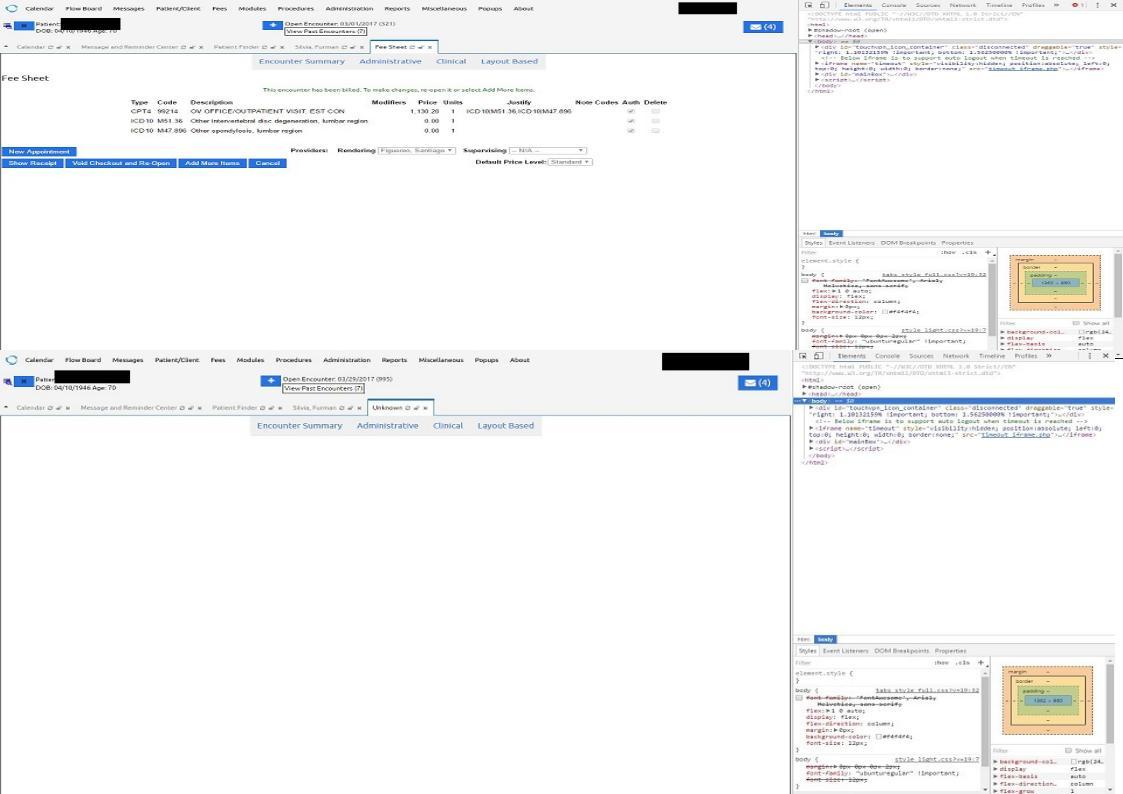
Task: Click #f4f4f4 background-color swatch, lower Styles pane
Action: tap(879, 737)
